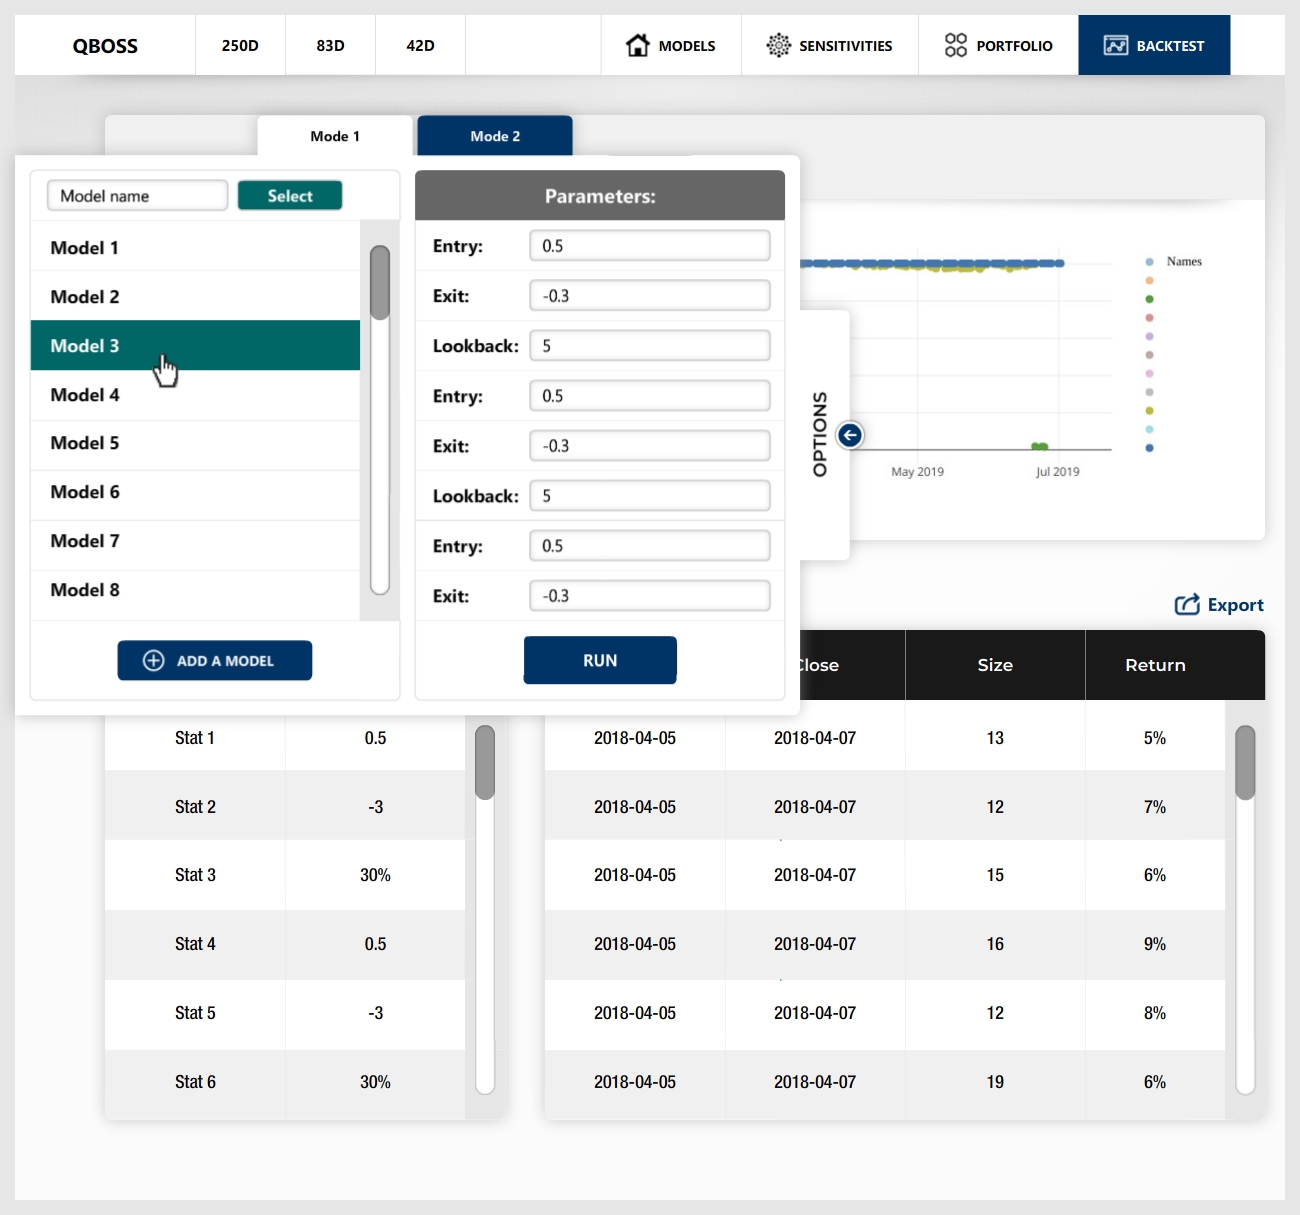Open the Models home icon

[x=637, y=45]
